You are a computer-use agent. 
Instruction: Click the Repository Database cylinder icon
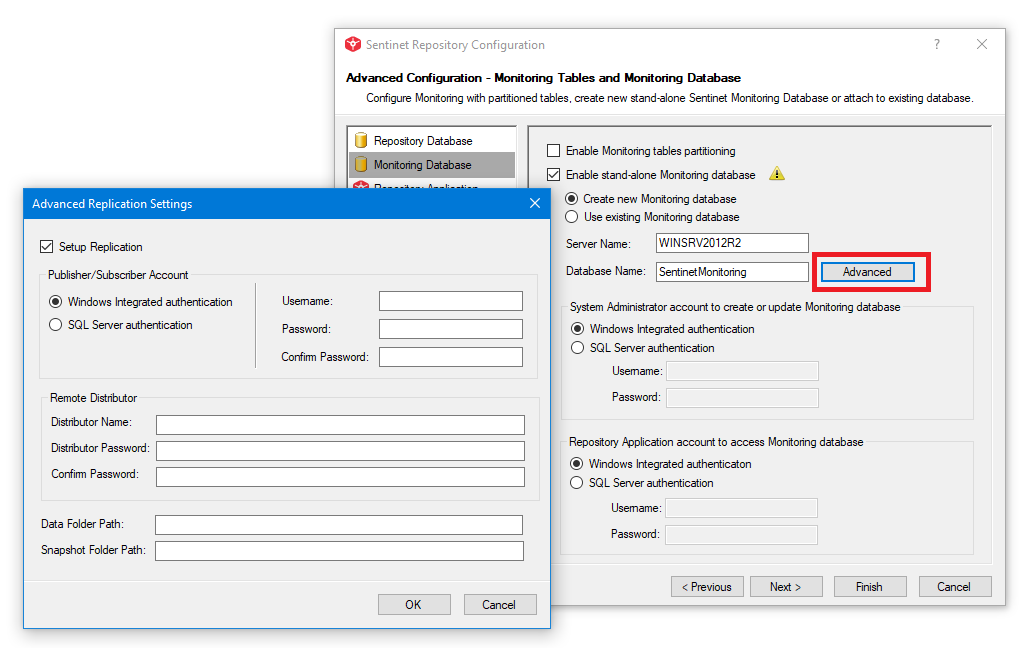(361, 140)
